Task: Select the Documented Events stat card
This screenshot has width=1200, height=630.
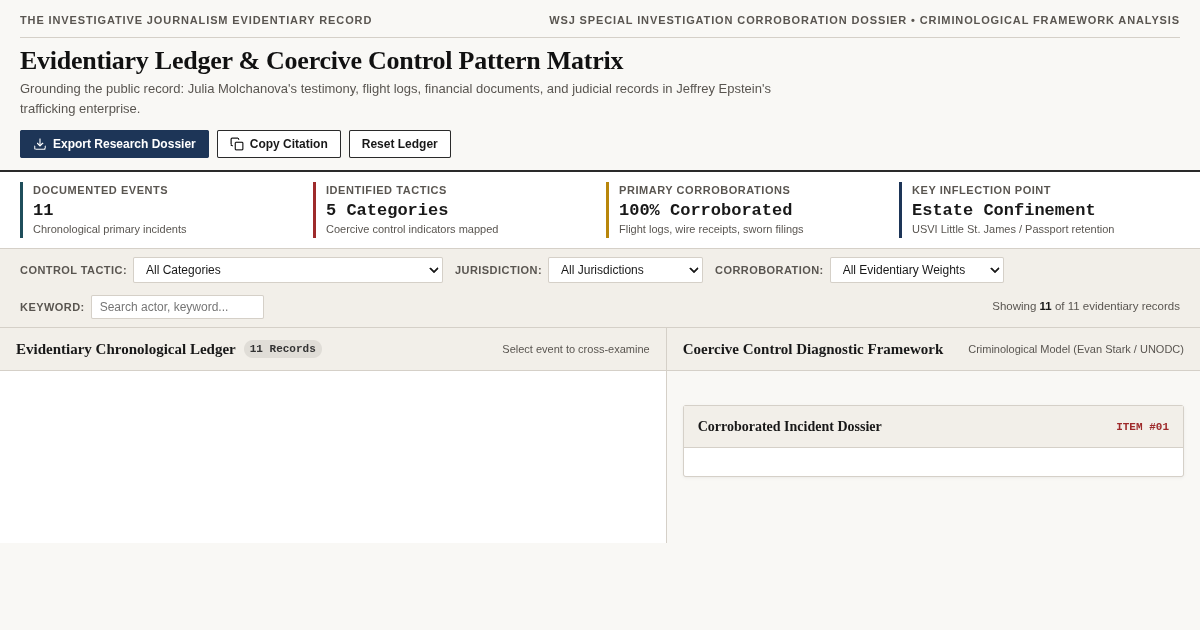Action: pos(158,210)
